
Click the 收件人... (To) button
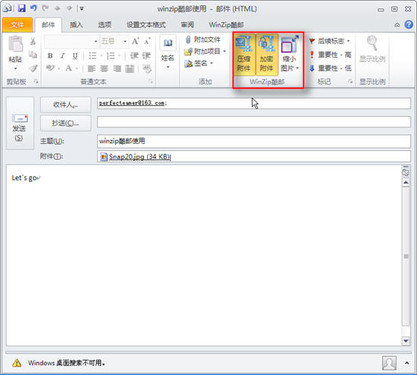66,105
